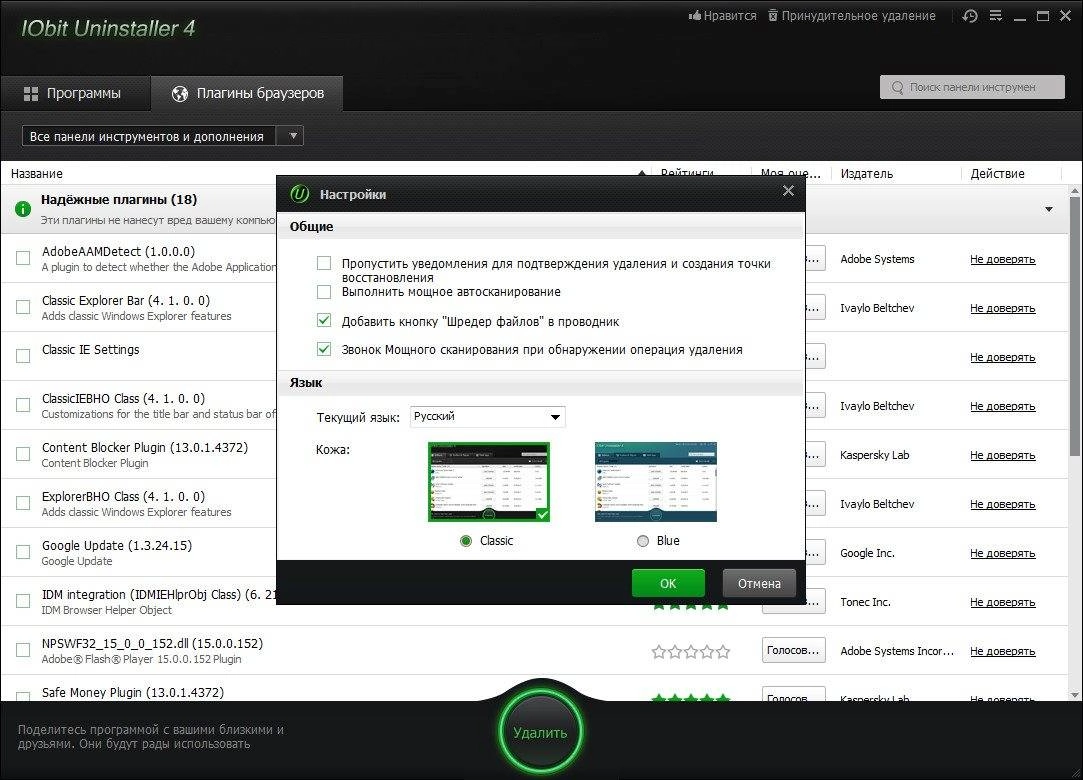Check the Content Blocker Plugin checkbox
The width and height of the screenshot is (1083, 780).
coord(23,454)
